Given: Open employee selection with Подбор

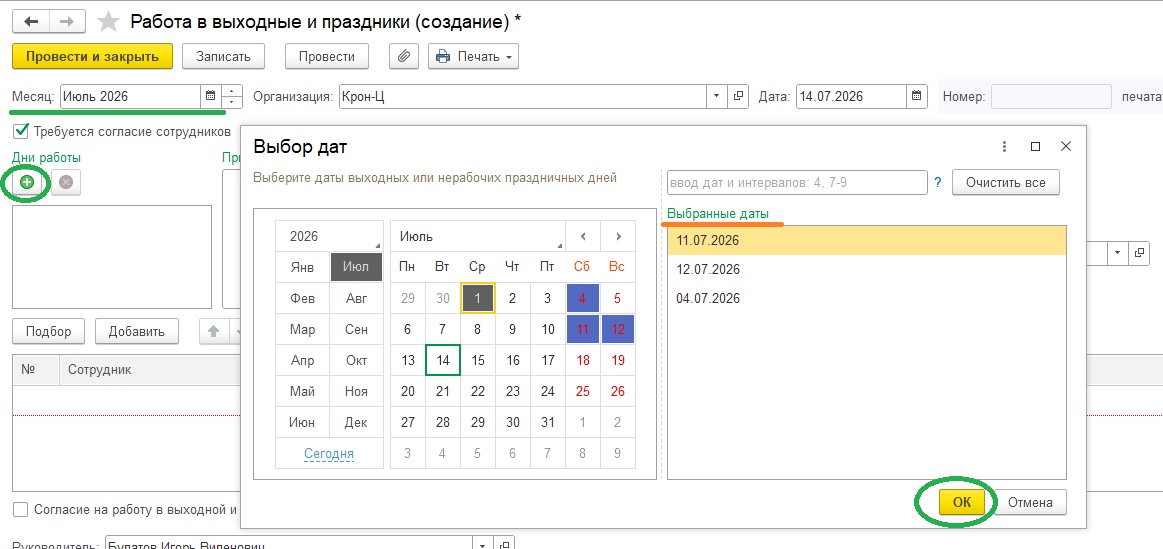Looking at the screenshot, I should tap(48, 332).
